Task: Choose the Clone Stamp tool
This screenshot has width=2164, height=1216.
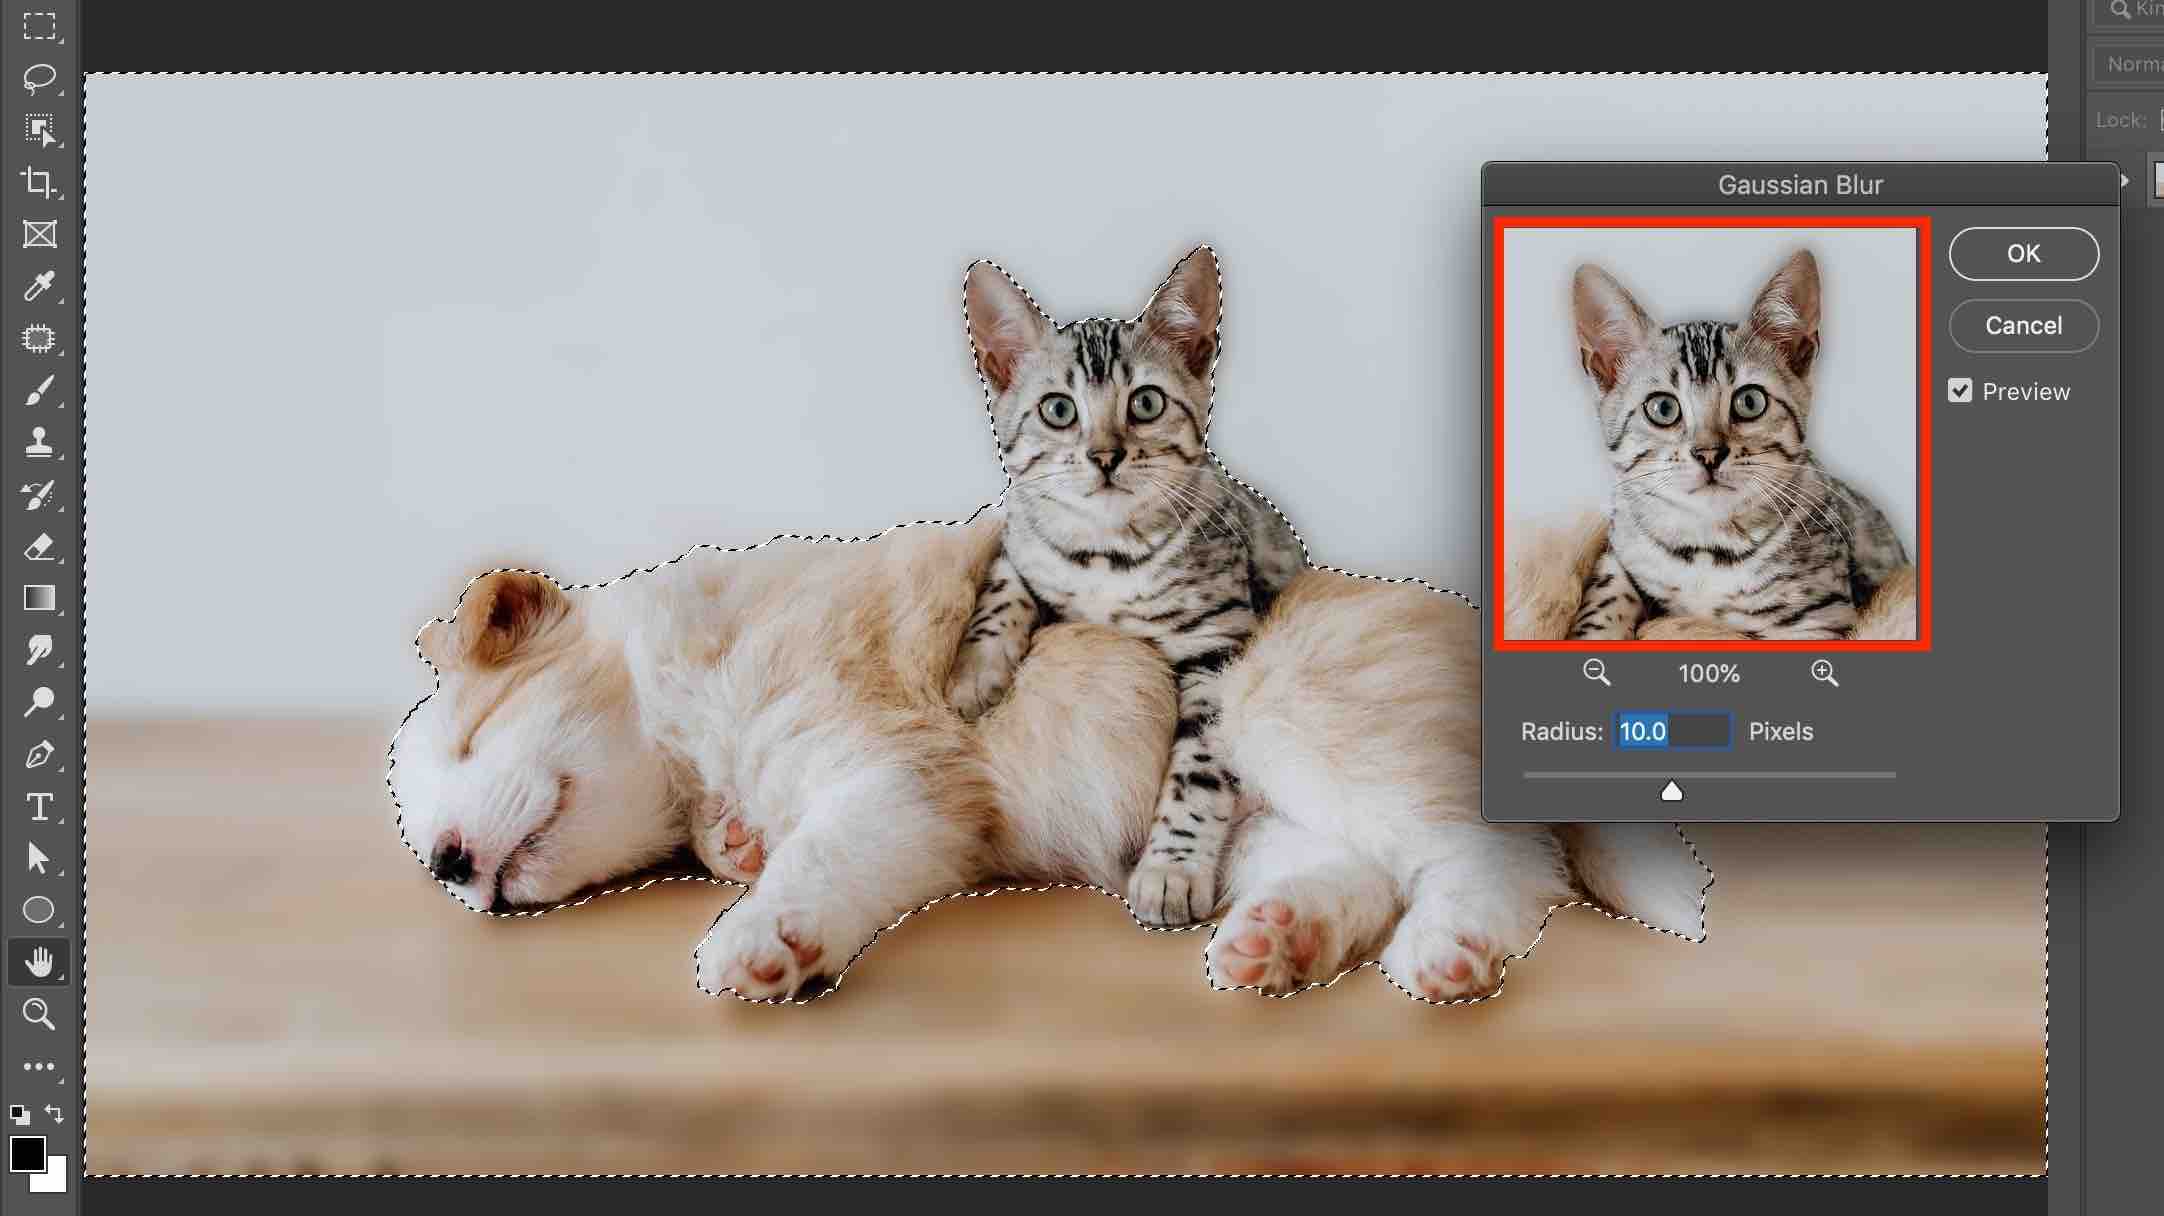Action: tap(39, 442)
